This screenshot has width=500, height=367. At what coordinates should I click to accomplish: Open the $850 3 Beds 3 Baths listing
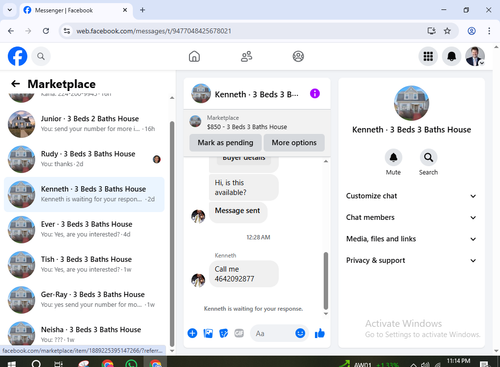[247, 122]
